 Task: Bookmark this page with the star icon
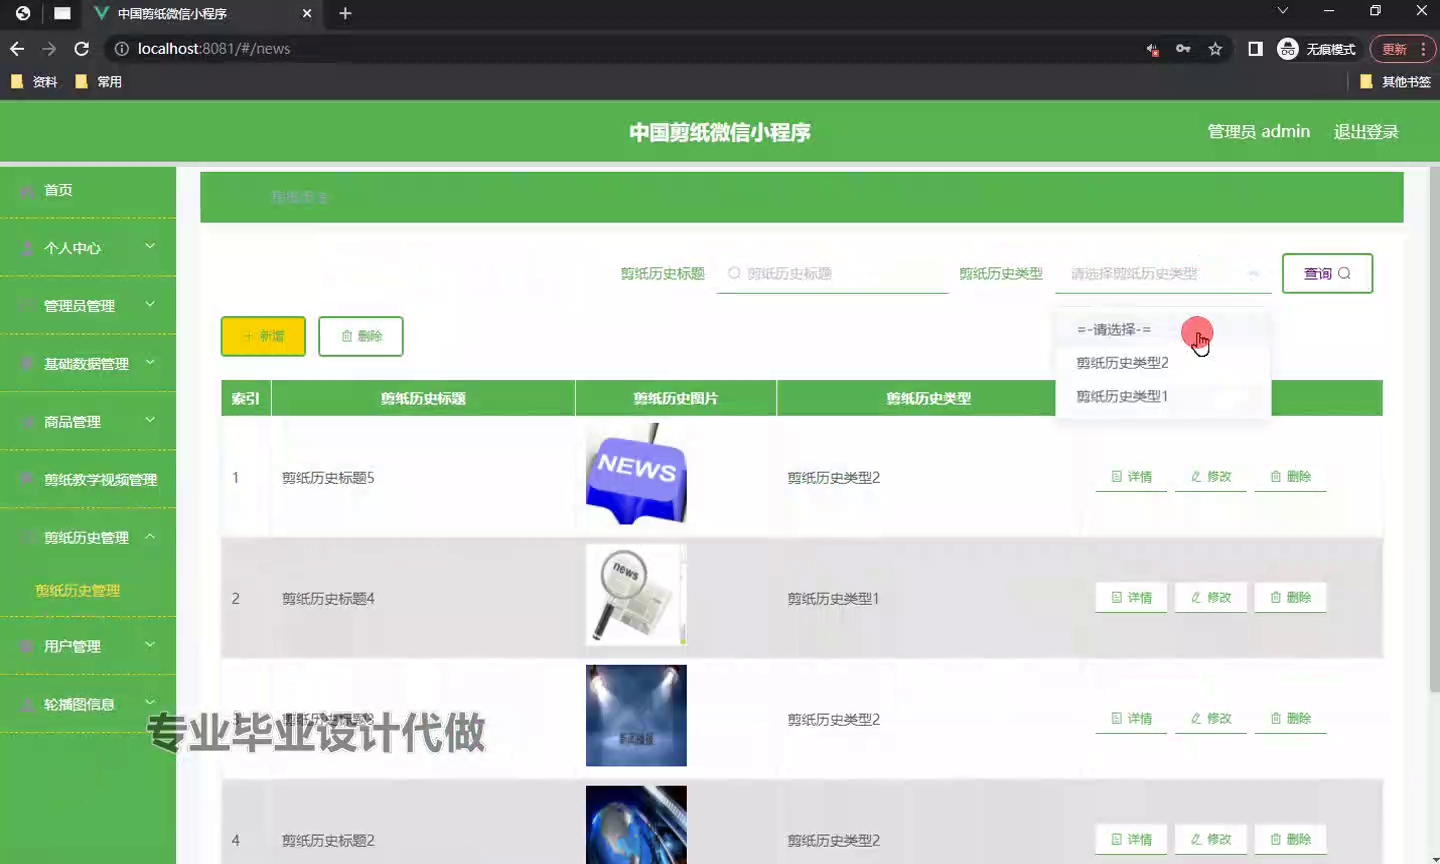coord(1215,48)
